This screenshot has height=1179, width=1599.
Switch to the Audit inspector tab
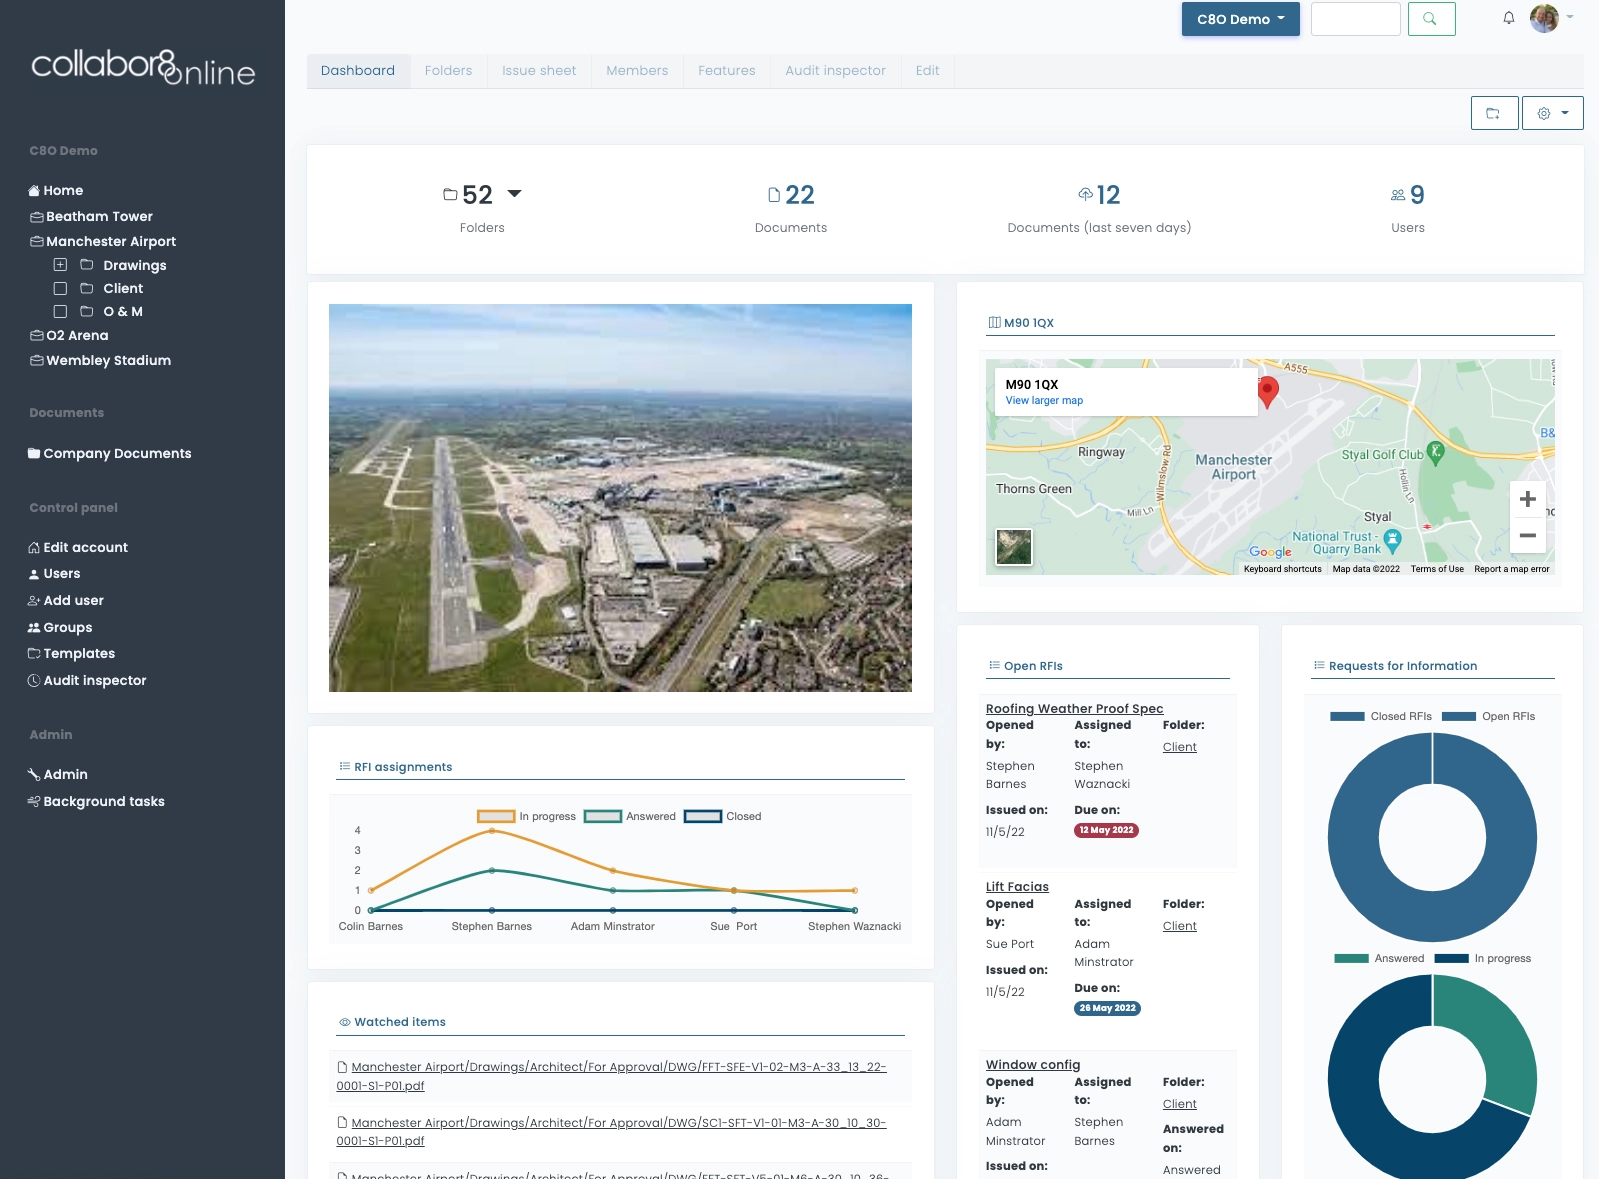click(x=836, y=71)
